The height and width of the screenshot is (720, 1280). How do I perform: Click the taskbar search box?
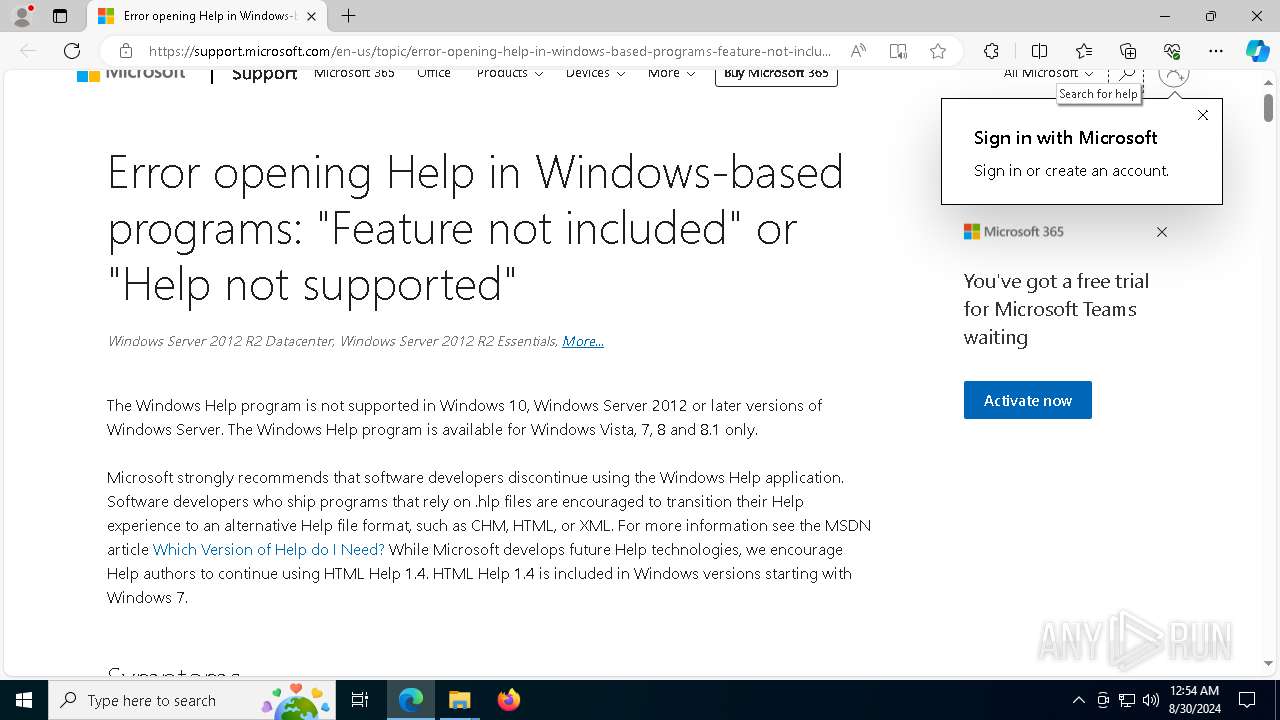[190, 700]
